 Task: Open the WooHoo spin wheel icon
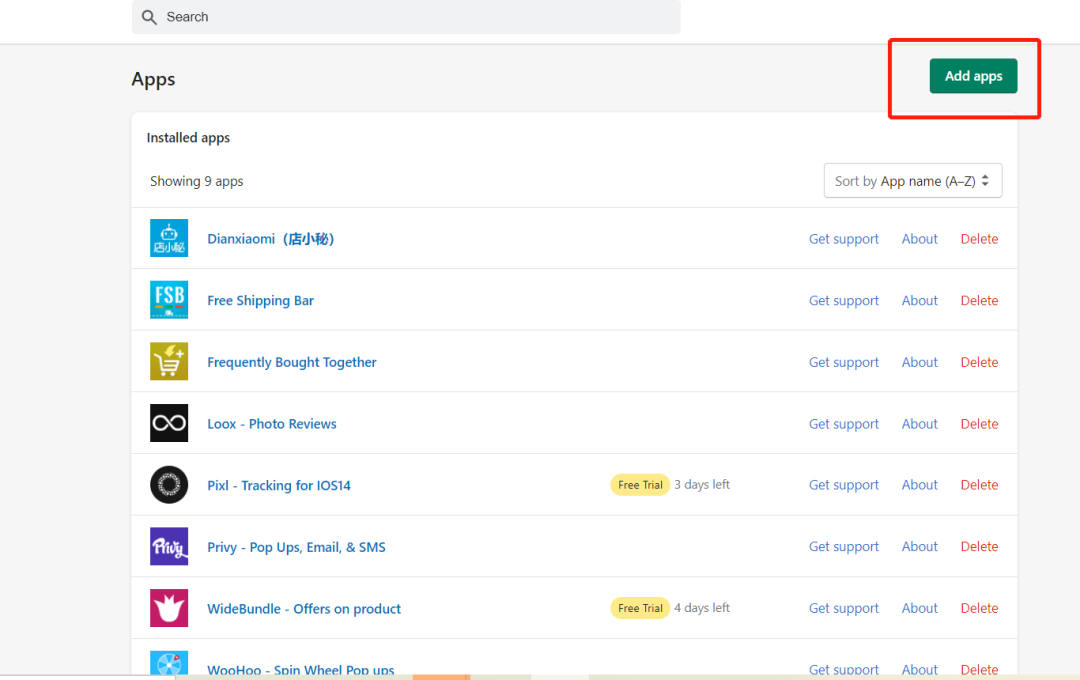(169, 663)
